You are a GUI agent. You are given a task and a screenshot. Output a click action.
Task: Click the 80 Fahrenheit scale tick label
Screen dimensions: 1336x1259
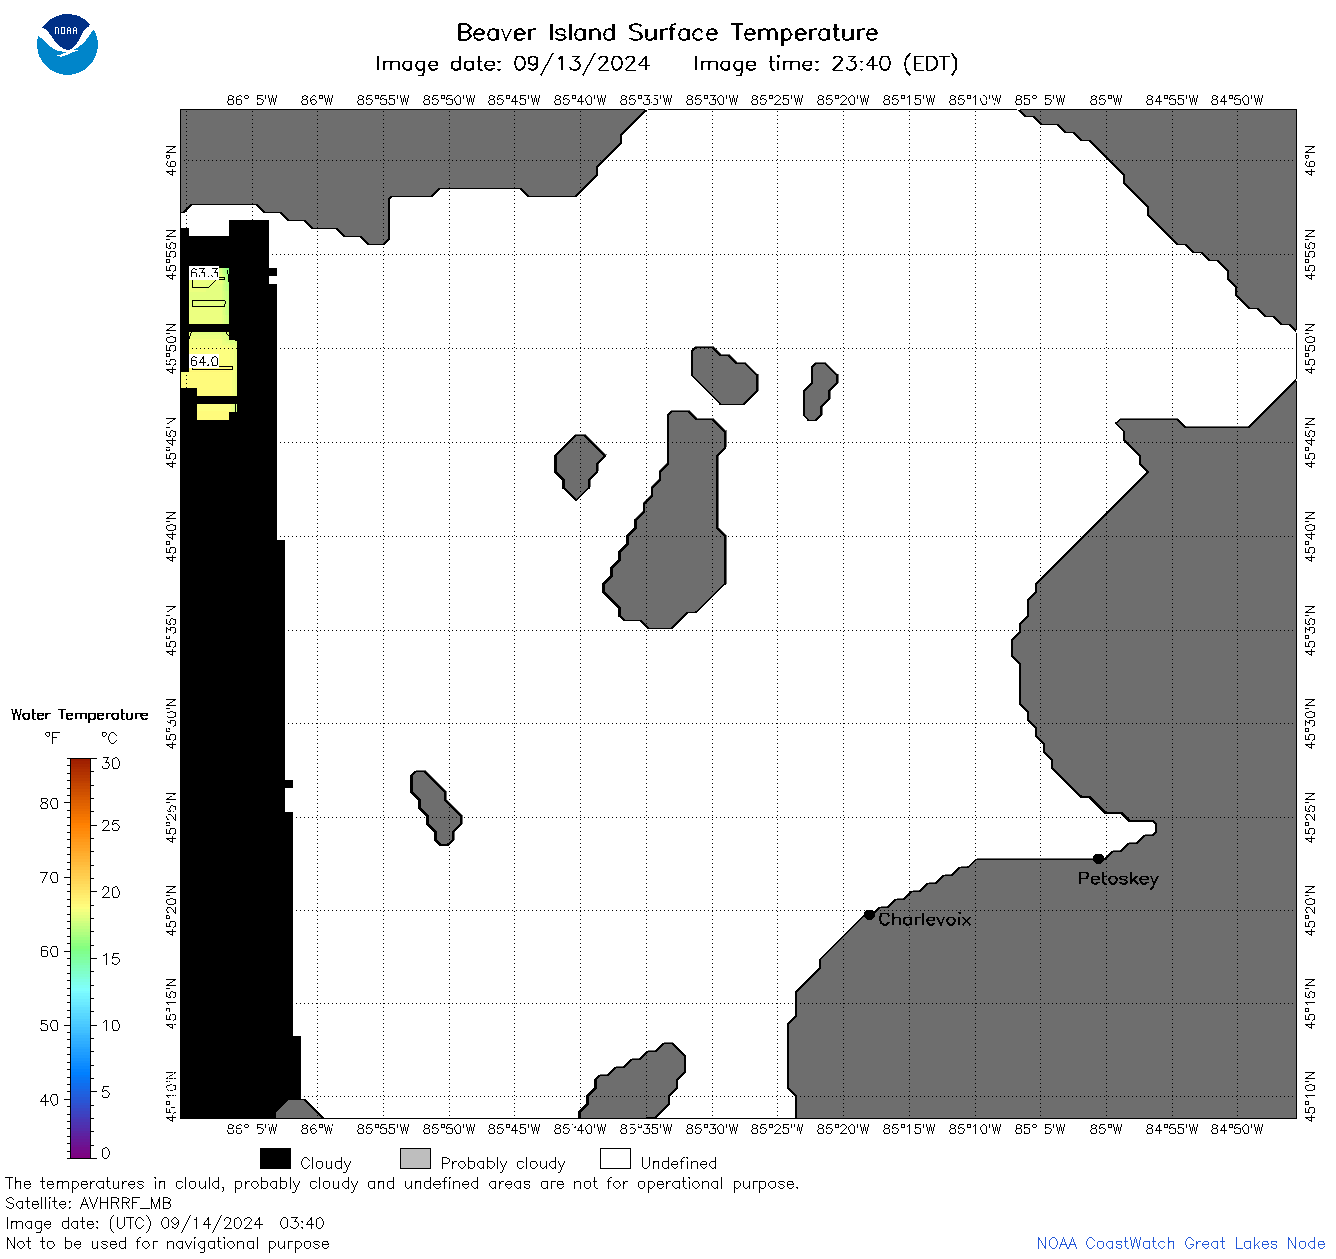pyautogui.click(x=49, y=803)
